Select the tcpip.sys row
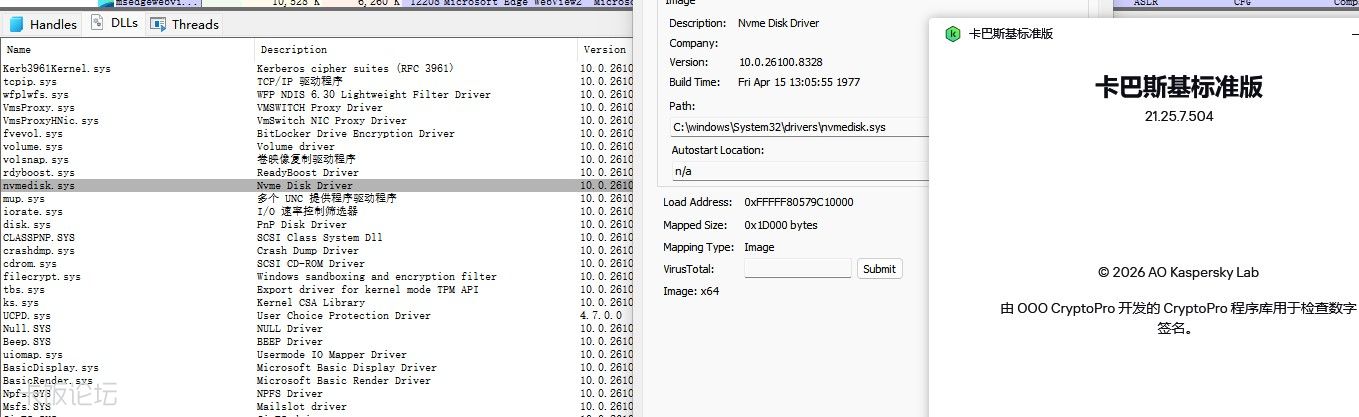This screenshot has width=1359, height=417. pos(317,81)
